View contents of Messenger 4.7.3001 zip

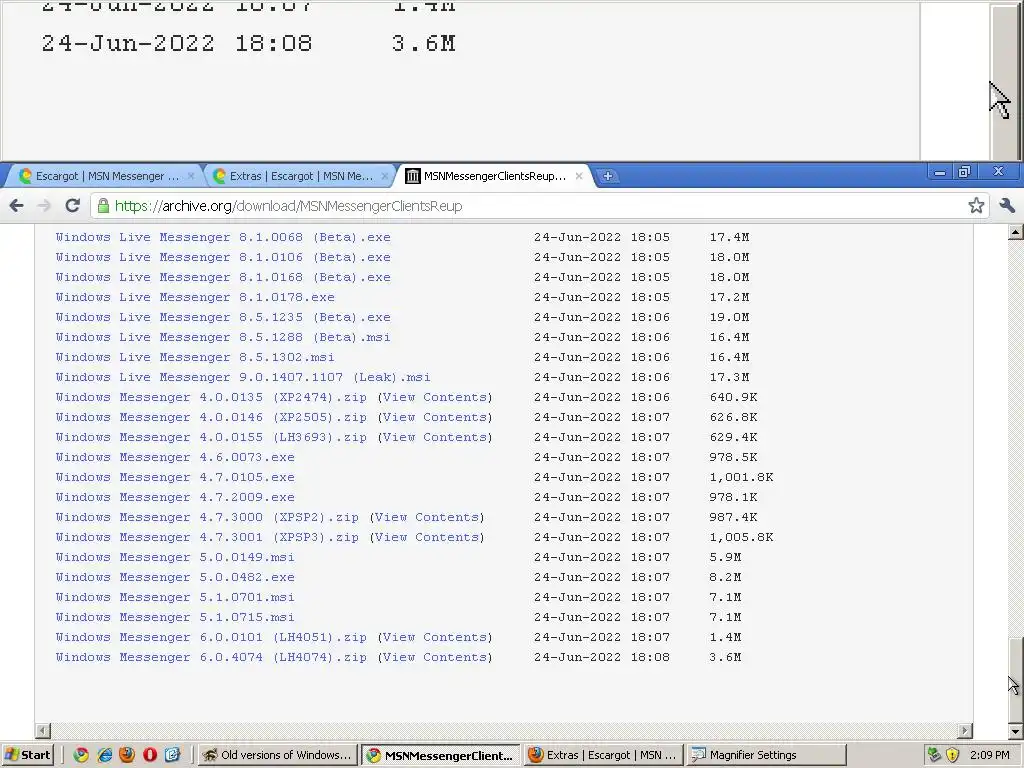coord(427,537)
